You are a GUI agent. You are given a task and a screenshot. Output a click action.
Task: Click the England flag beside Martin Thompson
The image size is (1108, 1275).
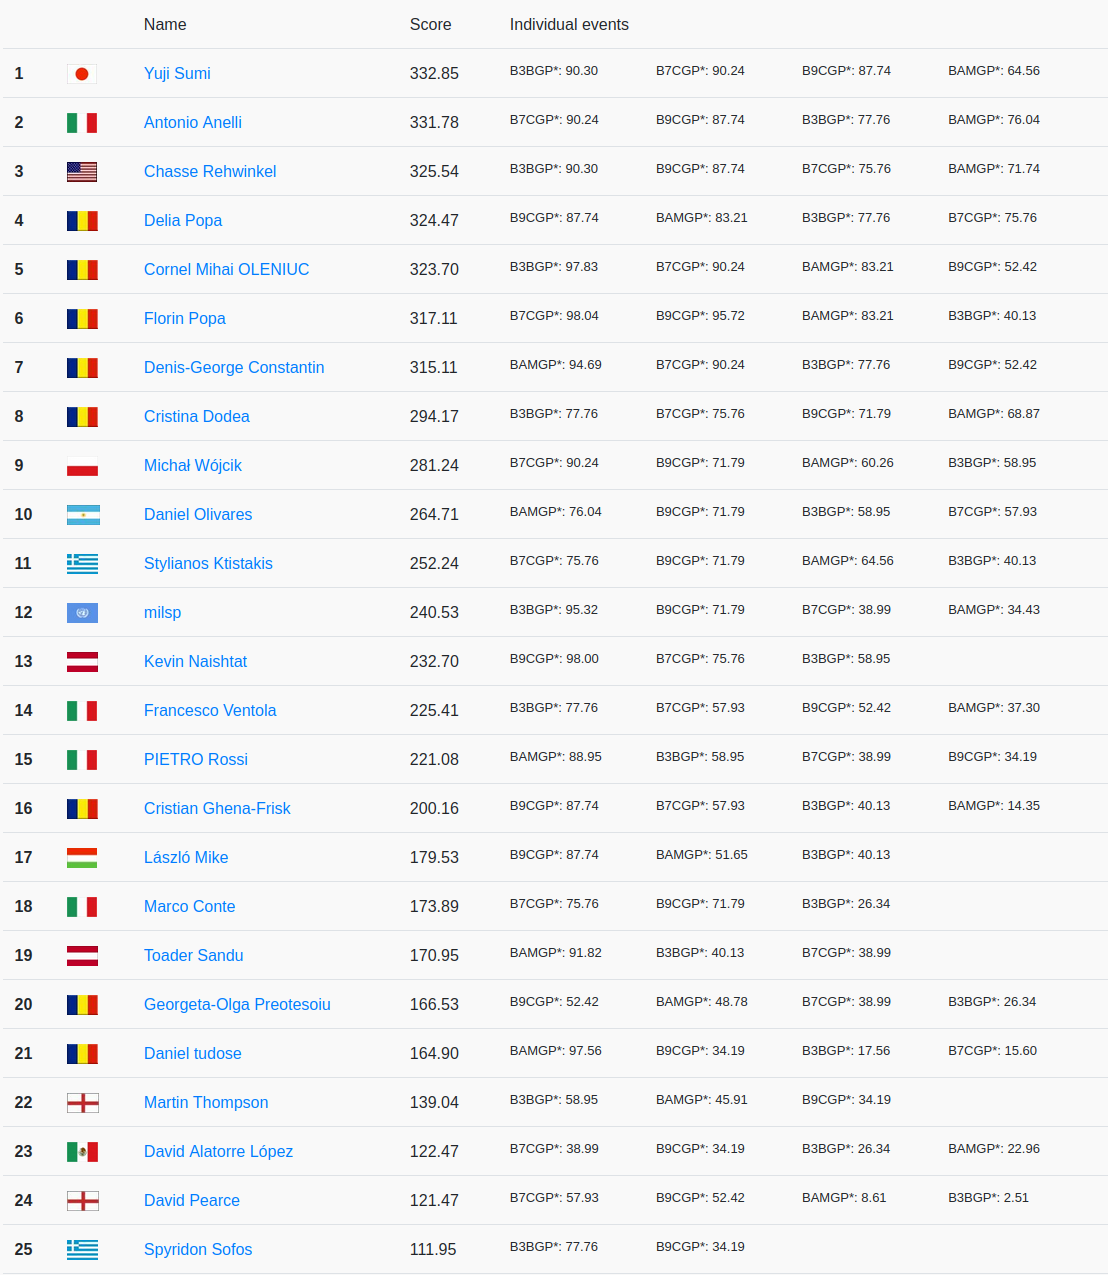point(82,1103)
